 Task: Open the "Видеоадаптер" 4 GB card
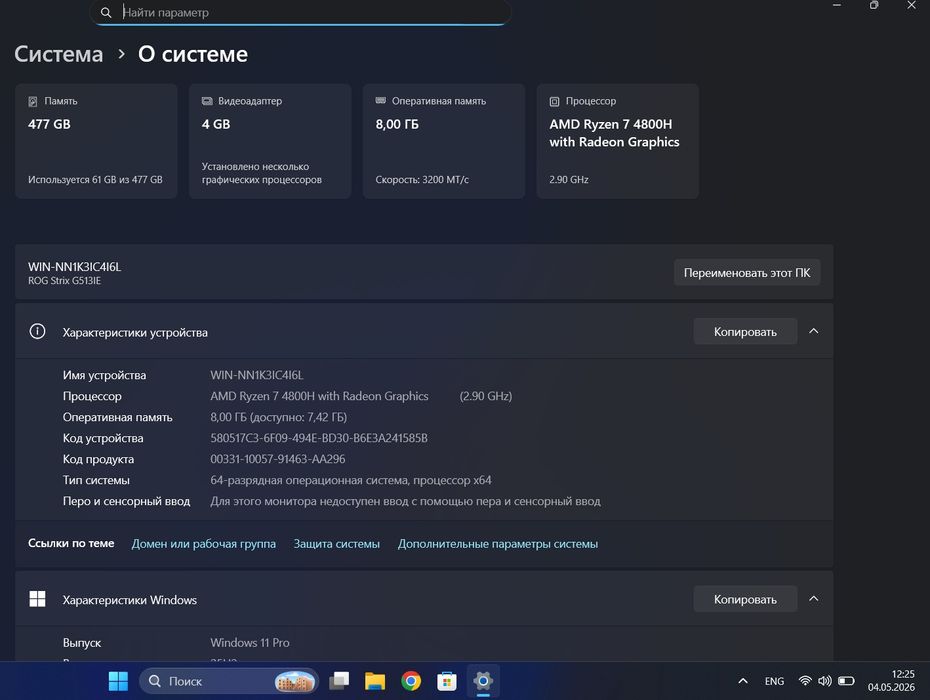click(270, 141)
